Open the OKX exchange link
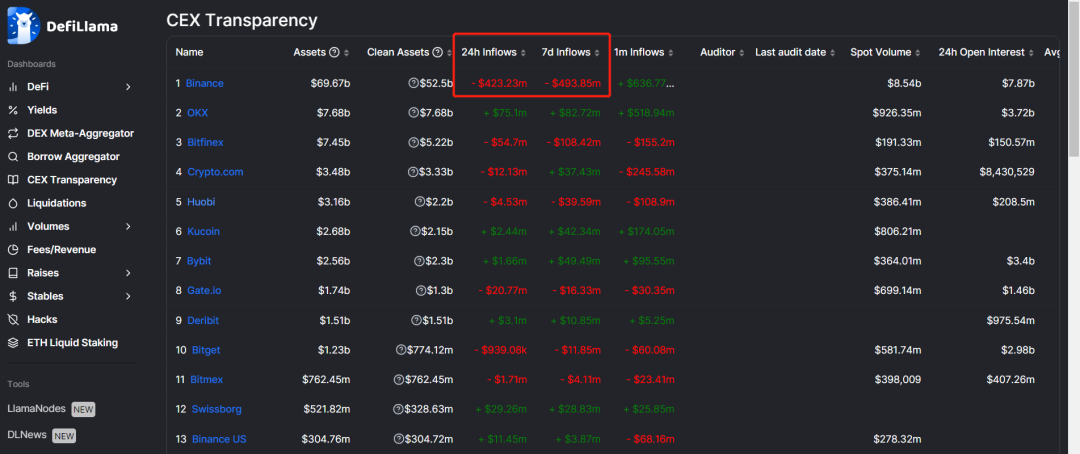The image size is (1080, 454). (x=198, y=113)
